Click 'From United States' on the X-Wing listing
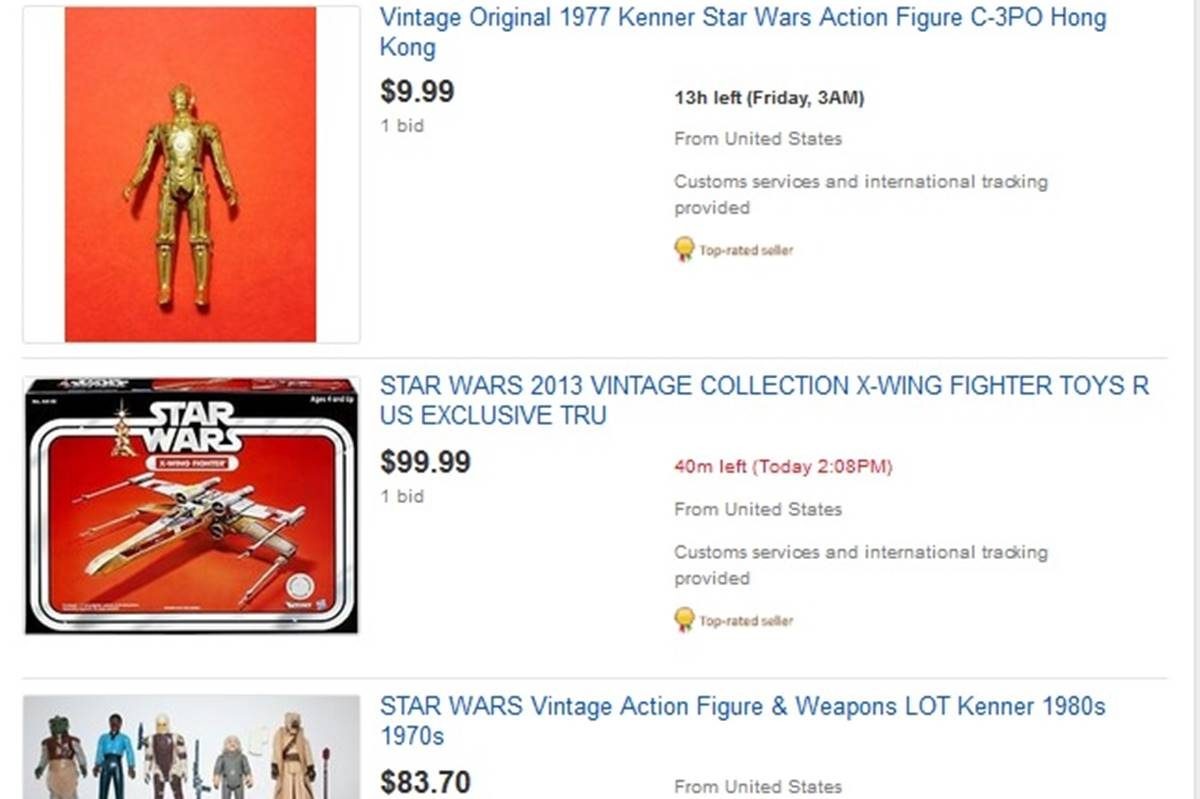Image resolution: width=1200 pixels, height=799 pixels. click(758, 509)
